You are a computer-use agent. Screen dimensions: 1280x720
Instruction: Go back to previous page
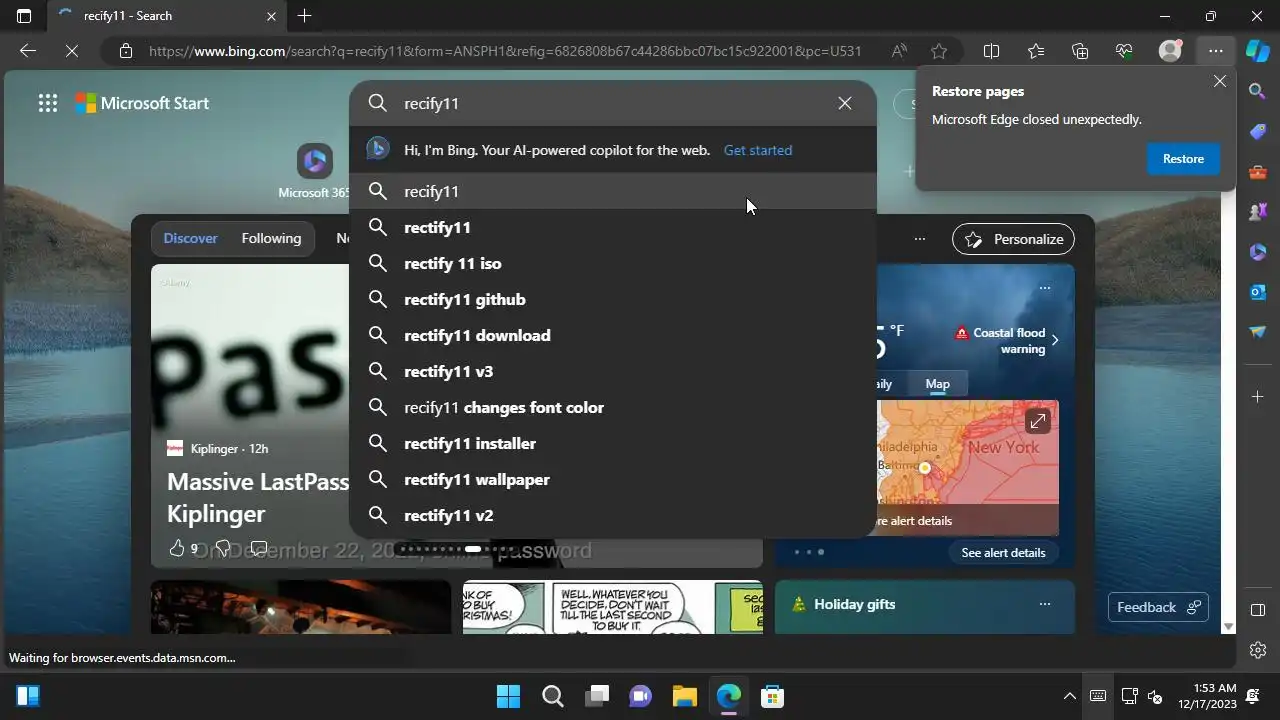[x=28, y=51]
